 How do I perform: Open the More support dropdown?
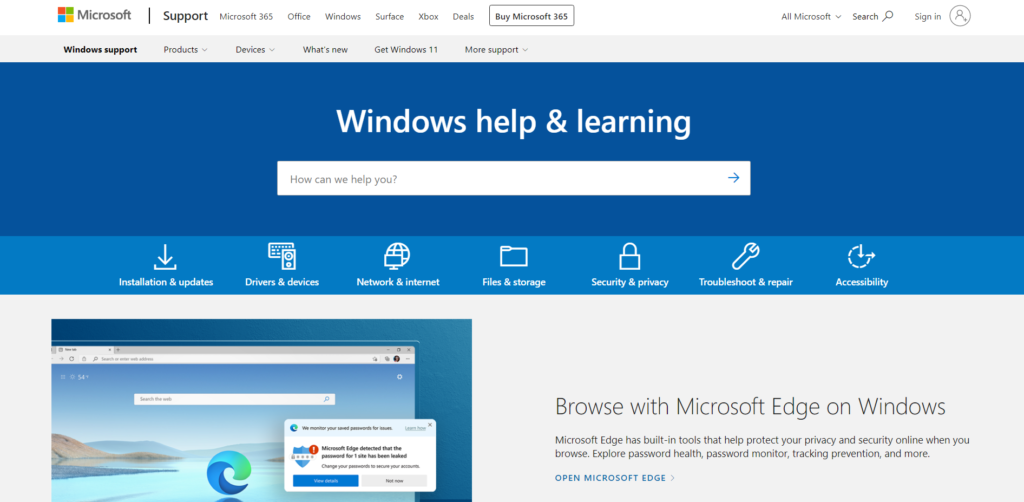pyautogui.click(x=496, y=49)
